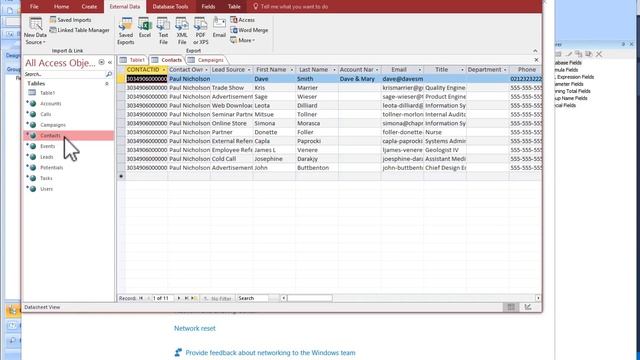The image size is (640, 360).
Task: Switch to the Create ribbon tab
Action: [89, 7]
